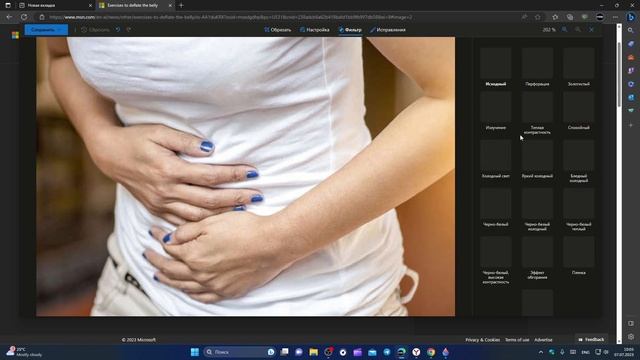Open the Настройка adjustment tab
This screenshot has height=360, width=640.
[x=314, y=30]
